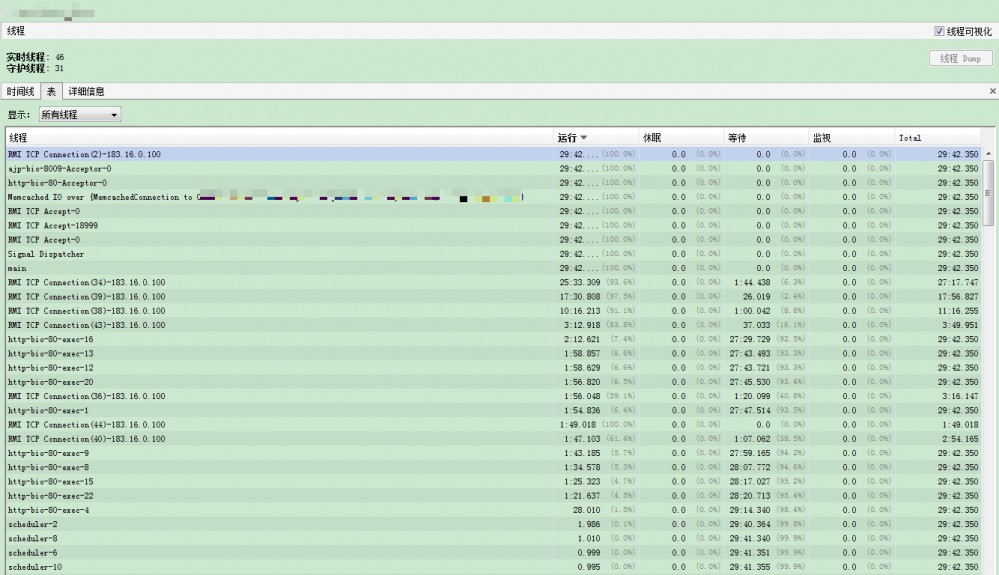Select row RMI TCP Connection(40)-183.16.0.100
The height and width of the screenshot is (575, 999).
click(494, 439)
